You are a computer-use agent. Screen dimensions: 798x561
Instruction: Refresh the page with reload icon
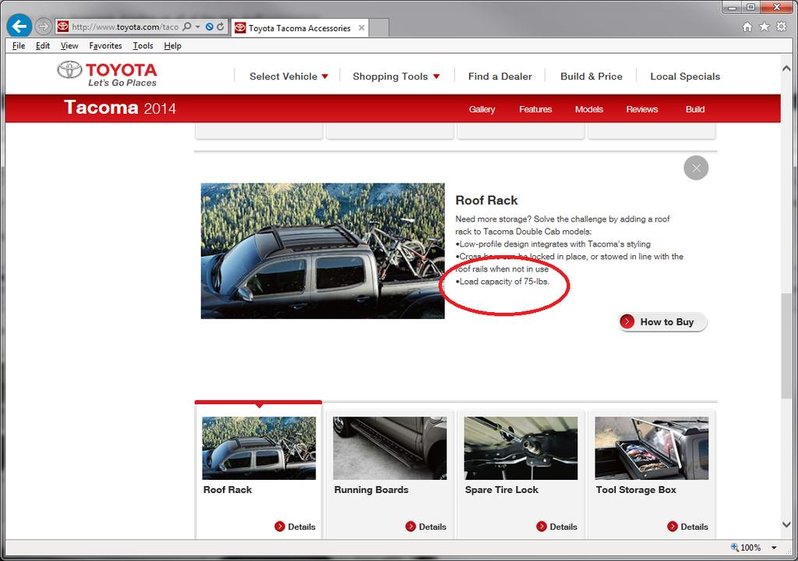coord(220,26)
